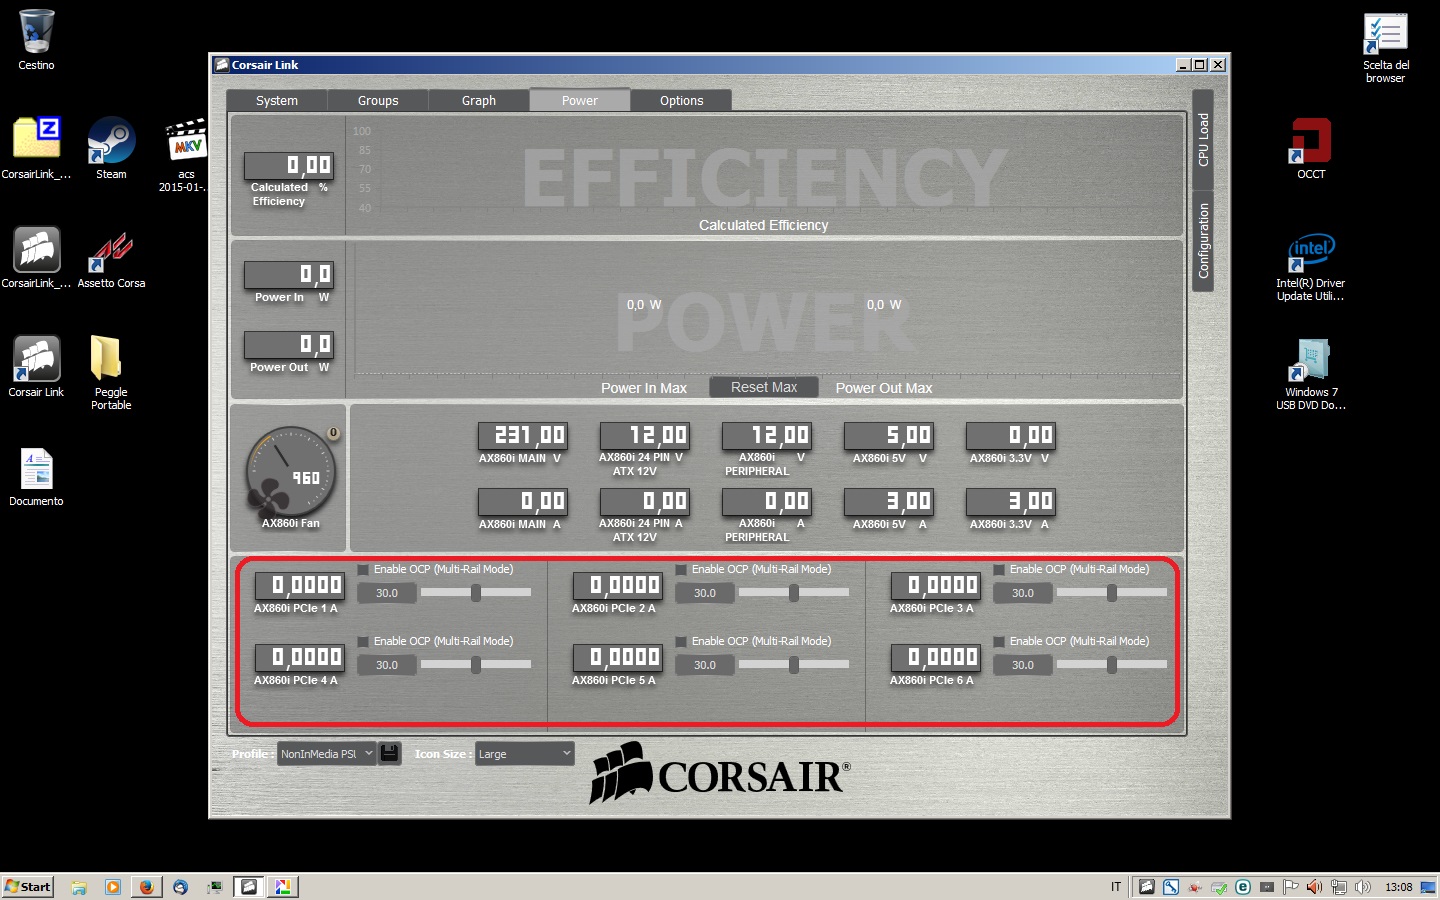This screenshot has width=1440, height=900.
Task: Save the current profile with floppy icon
Action: pos(390,753)
